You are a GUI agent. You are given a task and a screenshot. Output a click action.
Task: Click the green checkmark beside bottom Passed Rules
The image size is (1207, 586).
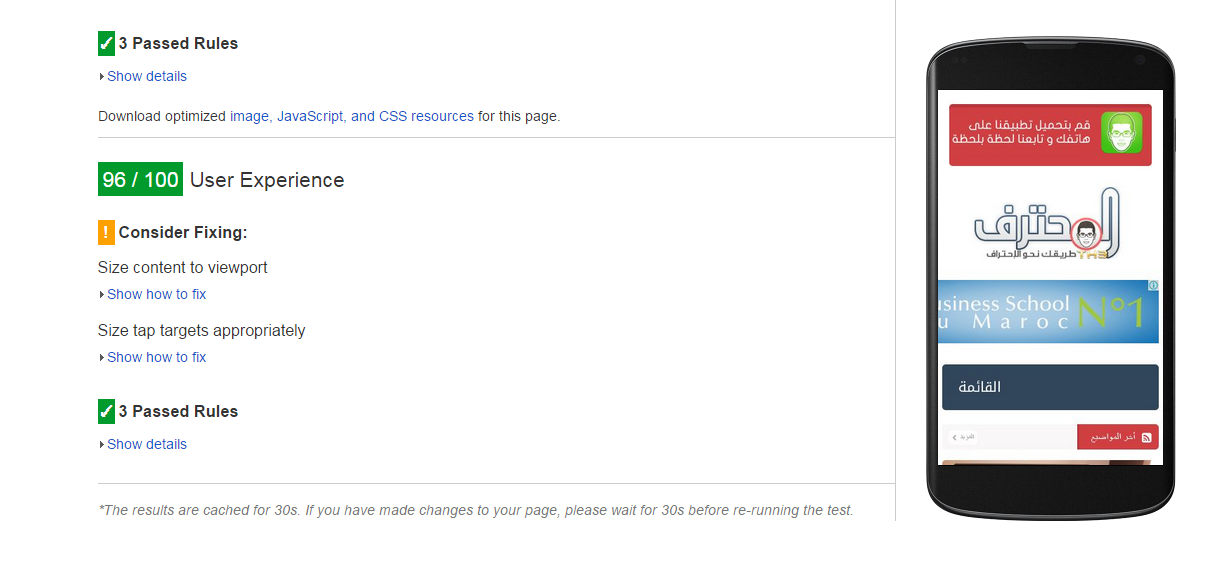(x=106, y=411)
